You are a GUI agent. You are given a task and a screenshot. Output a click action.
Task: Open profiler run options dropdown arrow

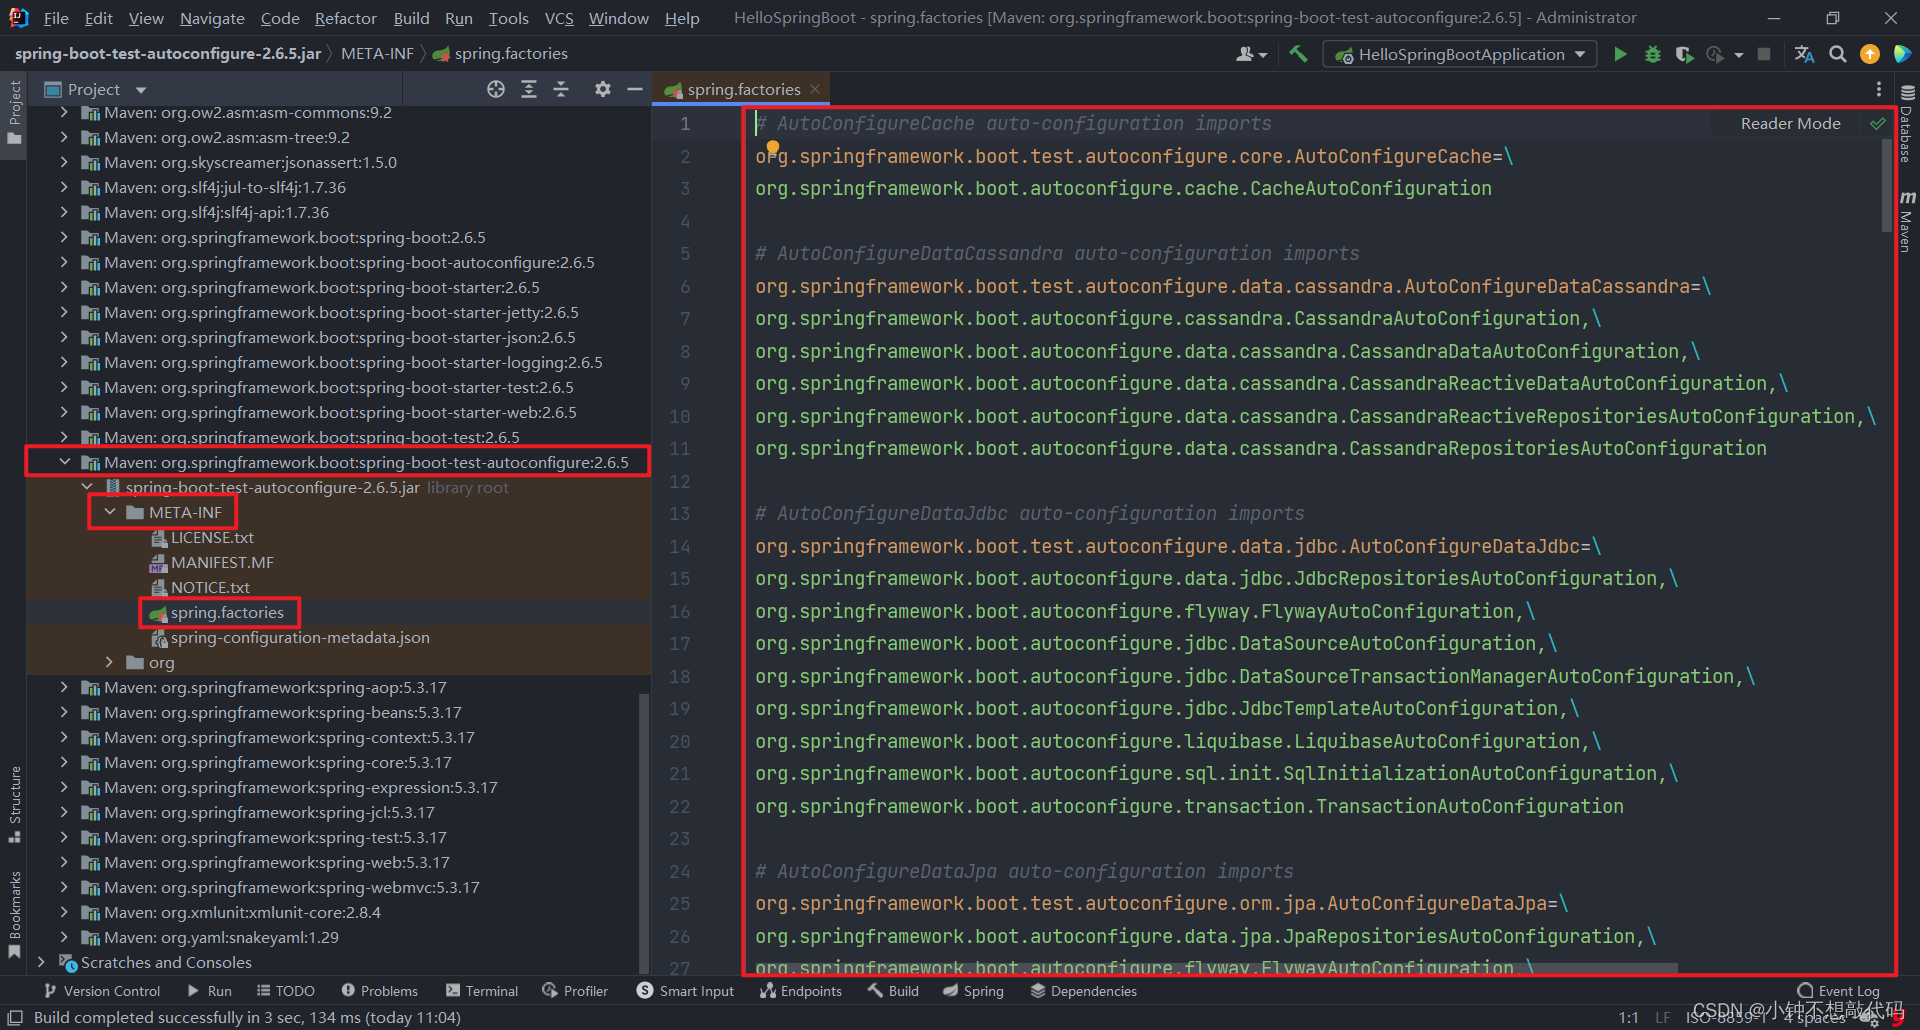coord(1739,54)
